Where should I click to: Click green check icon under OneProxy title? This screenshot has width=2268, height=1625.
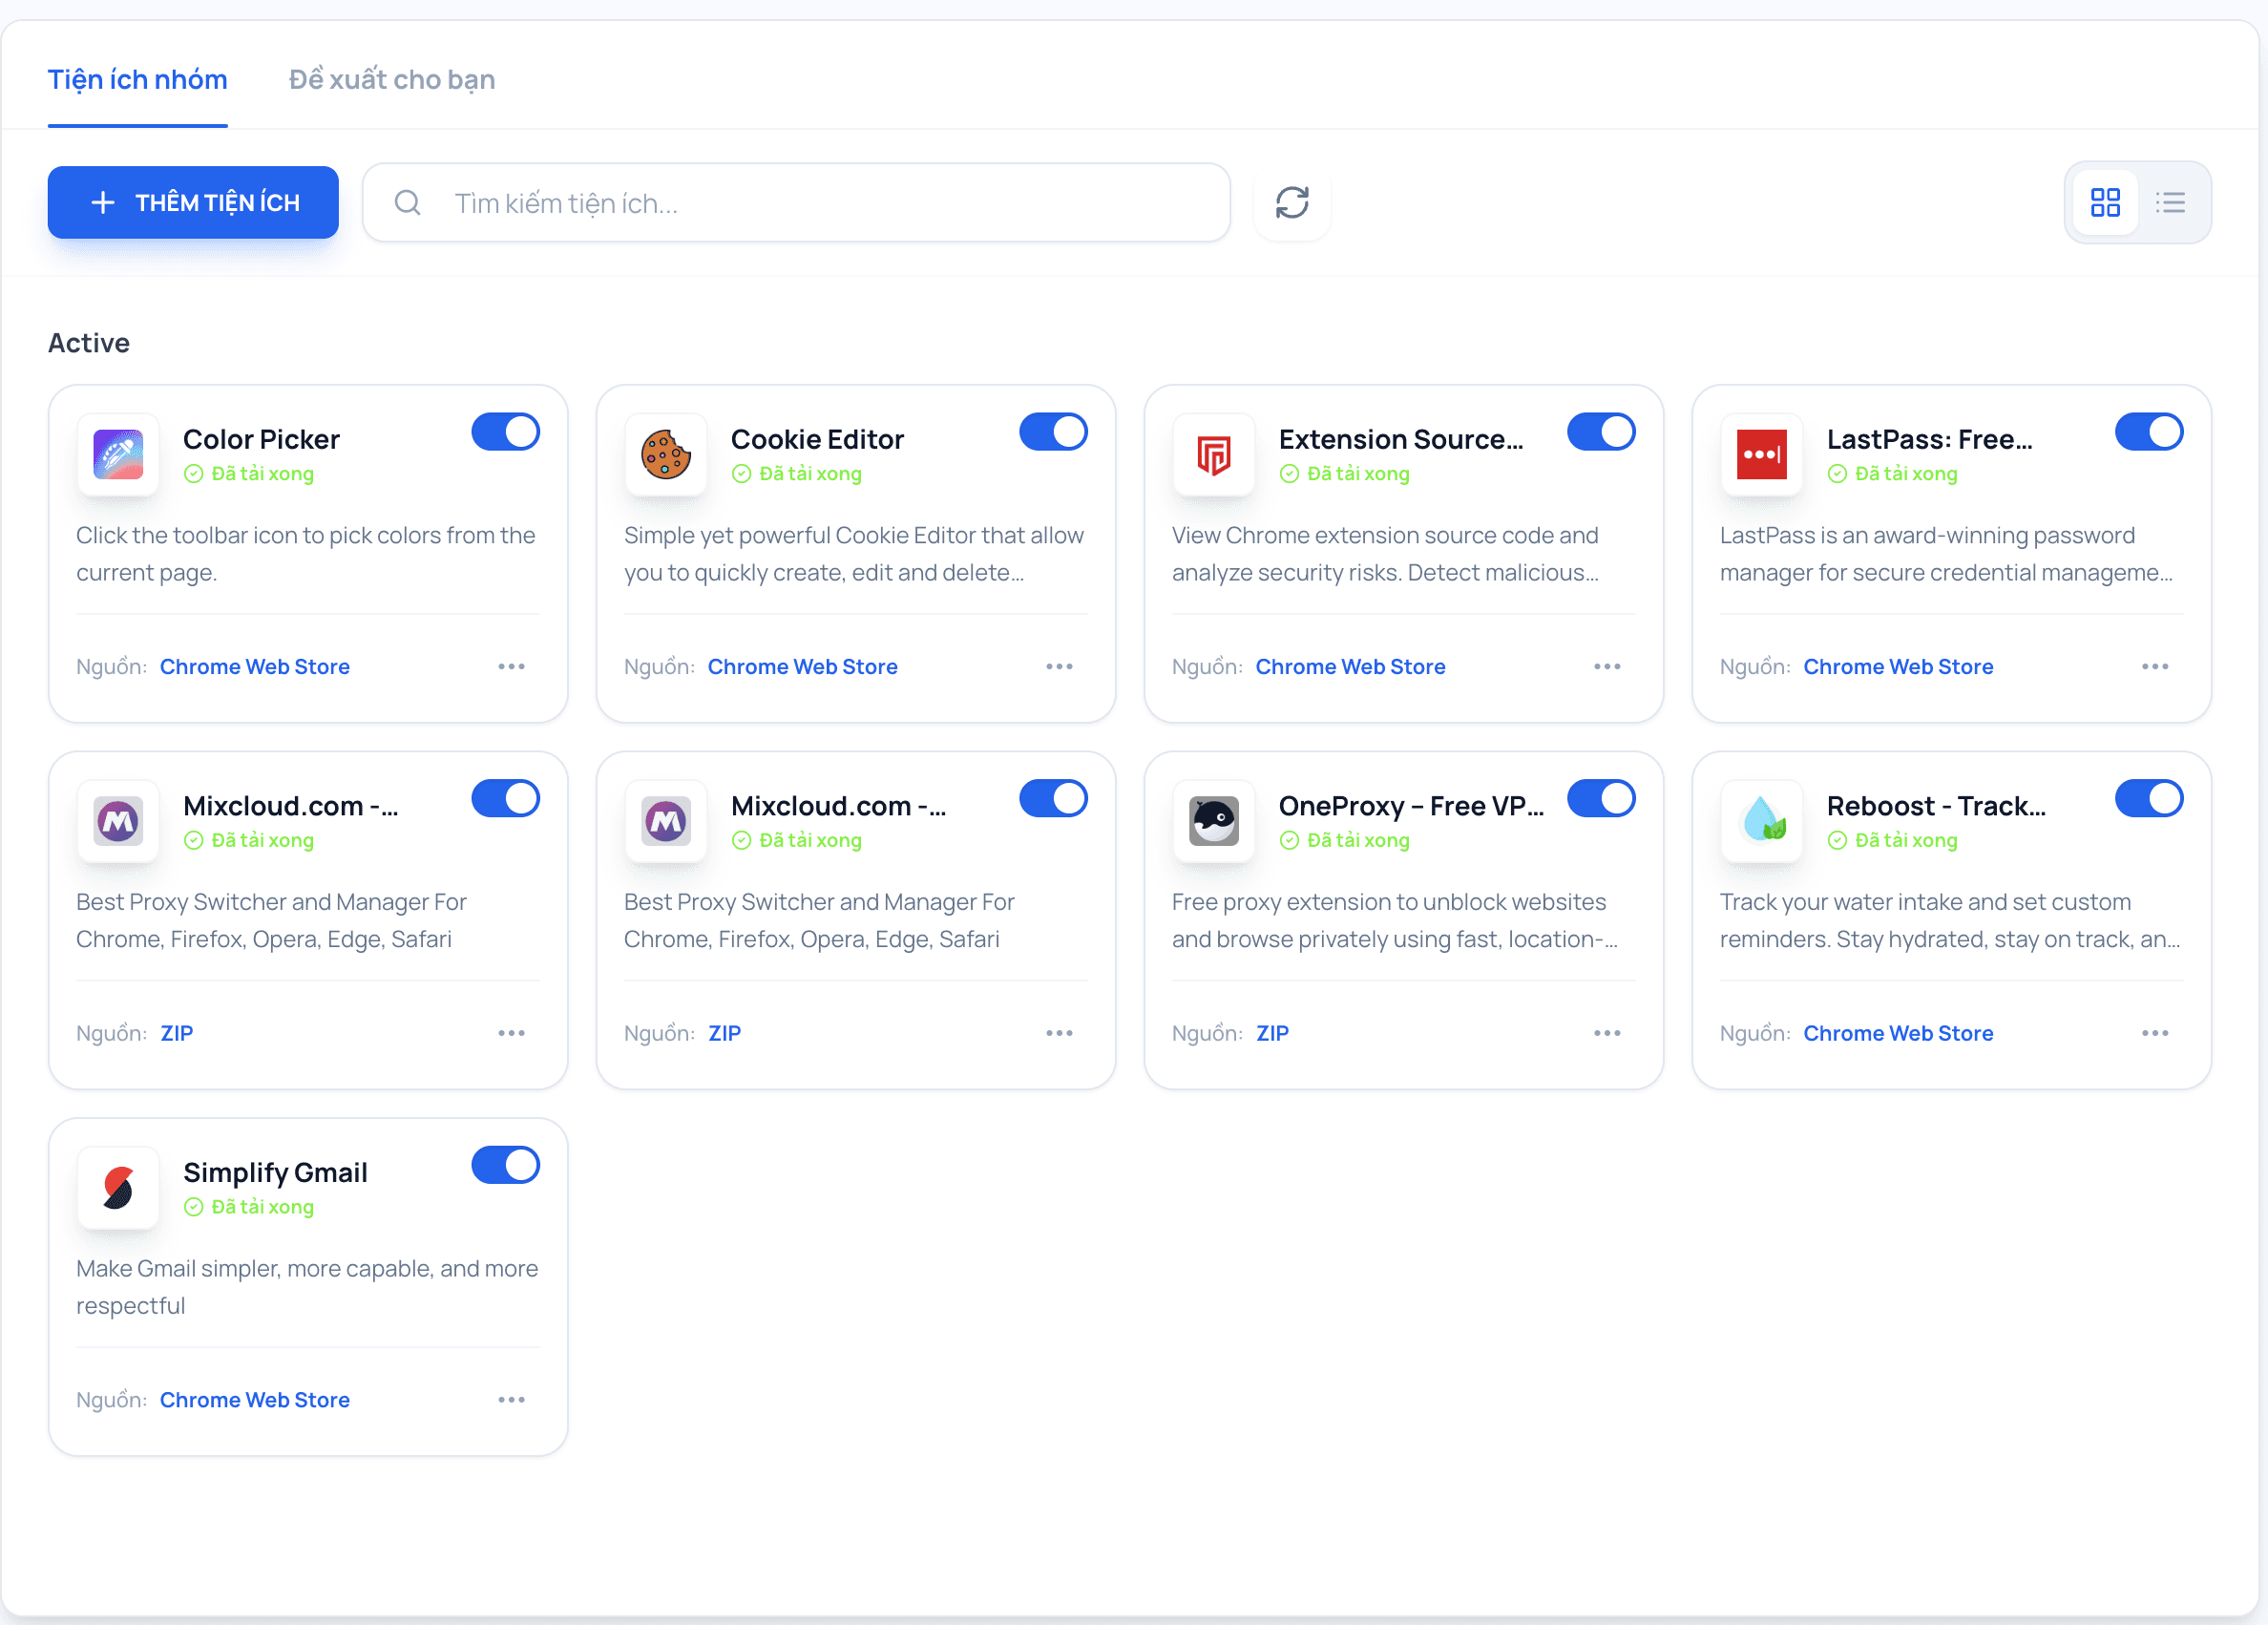[1290, 841]
